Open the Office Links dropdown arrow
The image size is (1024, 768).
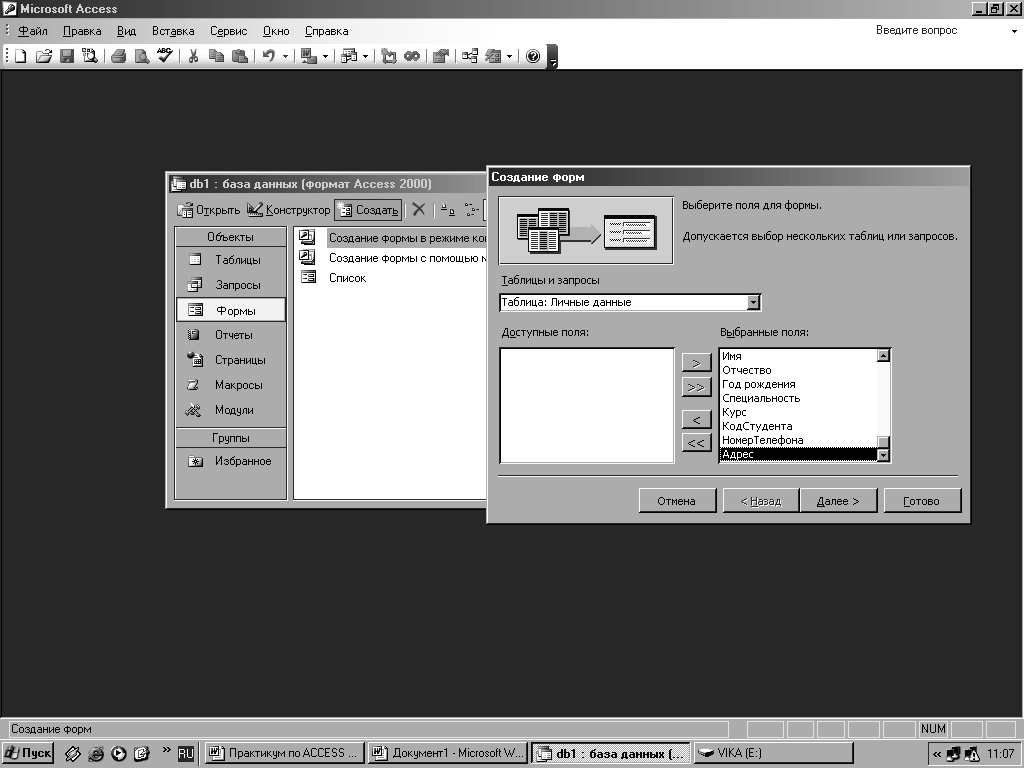[325, 57]
